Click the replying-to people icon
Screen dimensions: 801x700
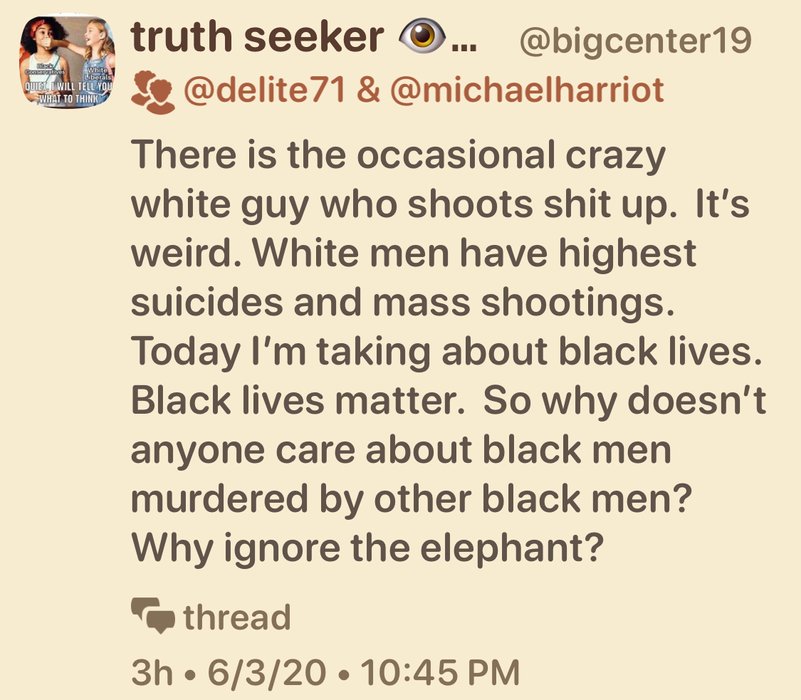[x=151, y=91]
